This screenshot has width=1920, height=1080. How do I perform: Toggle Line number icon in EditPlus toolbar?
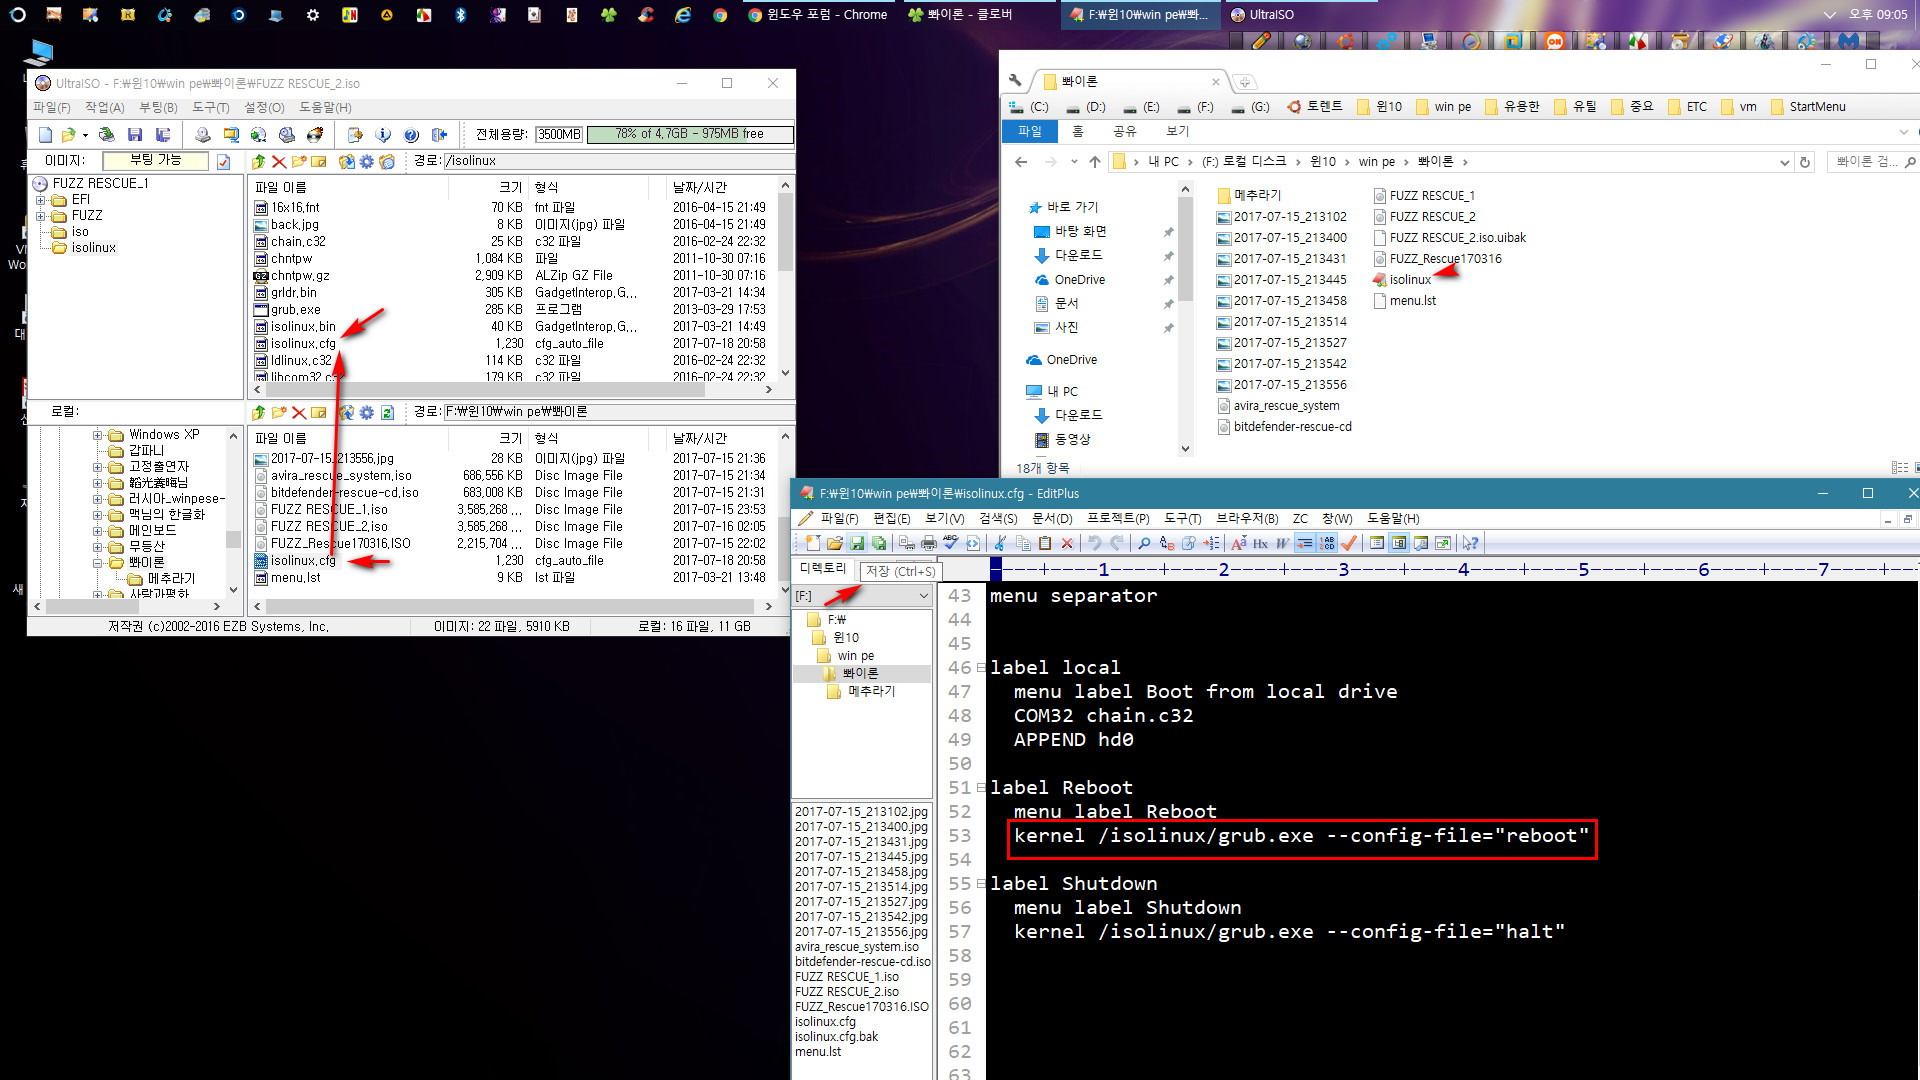pyautogui.click(x=1327, y=543)
